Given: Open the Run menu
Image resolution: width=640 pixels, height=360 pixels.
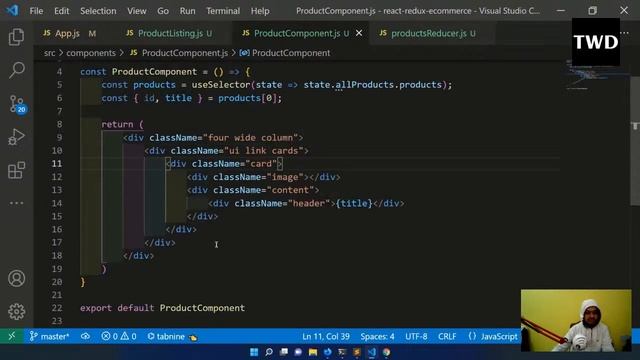Looking at the screenshot, I should (187, 11).
